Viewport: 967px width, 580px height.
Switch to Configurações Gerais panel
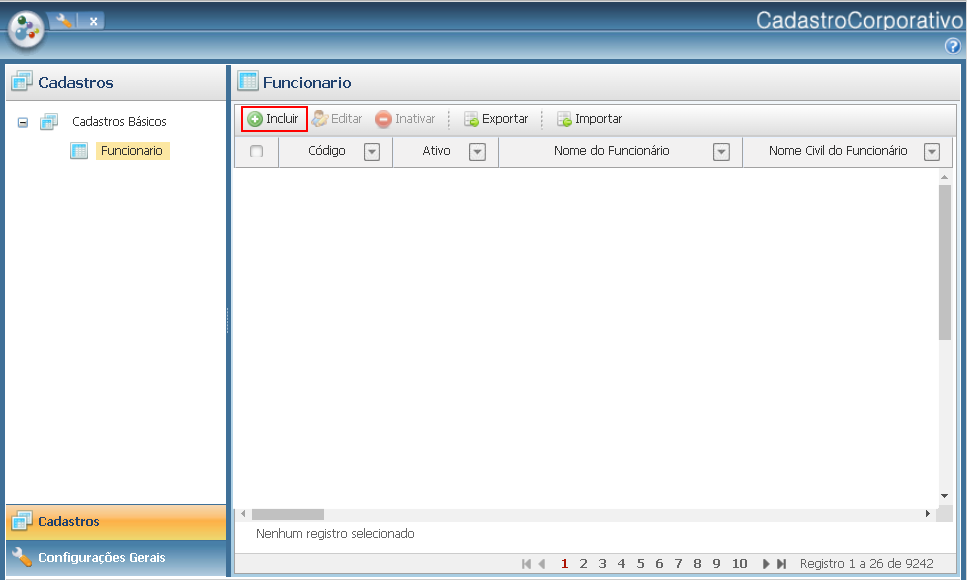pos(101,558)
